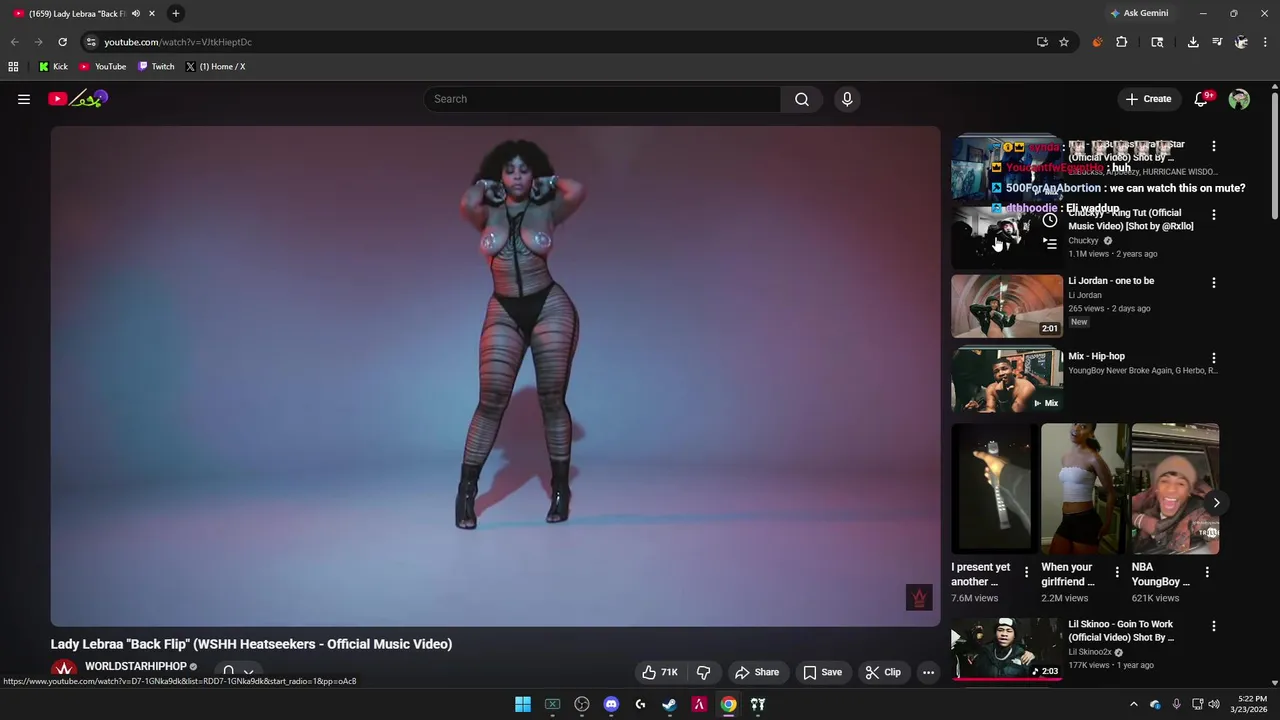Show next Shorts with right chevron
Screen dimensions: 1280x720
(1216, 502)
